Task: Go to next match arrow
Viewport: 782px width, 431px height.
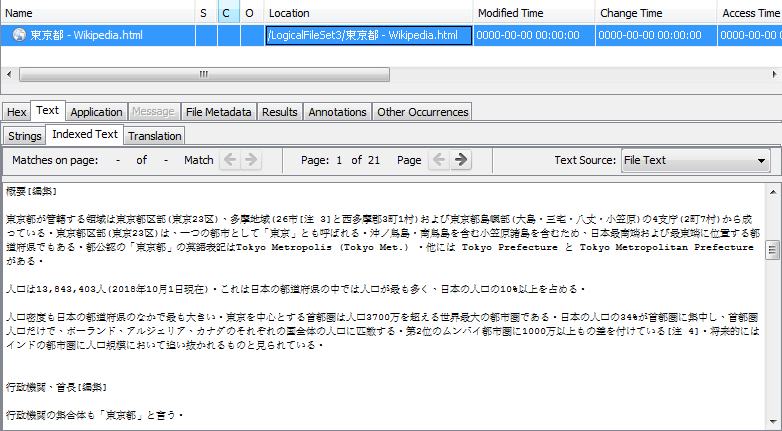Action: 250,160
